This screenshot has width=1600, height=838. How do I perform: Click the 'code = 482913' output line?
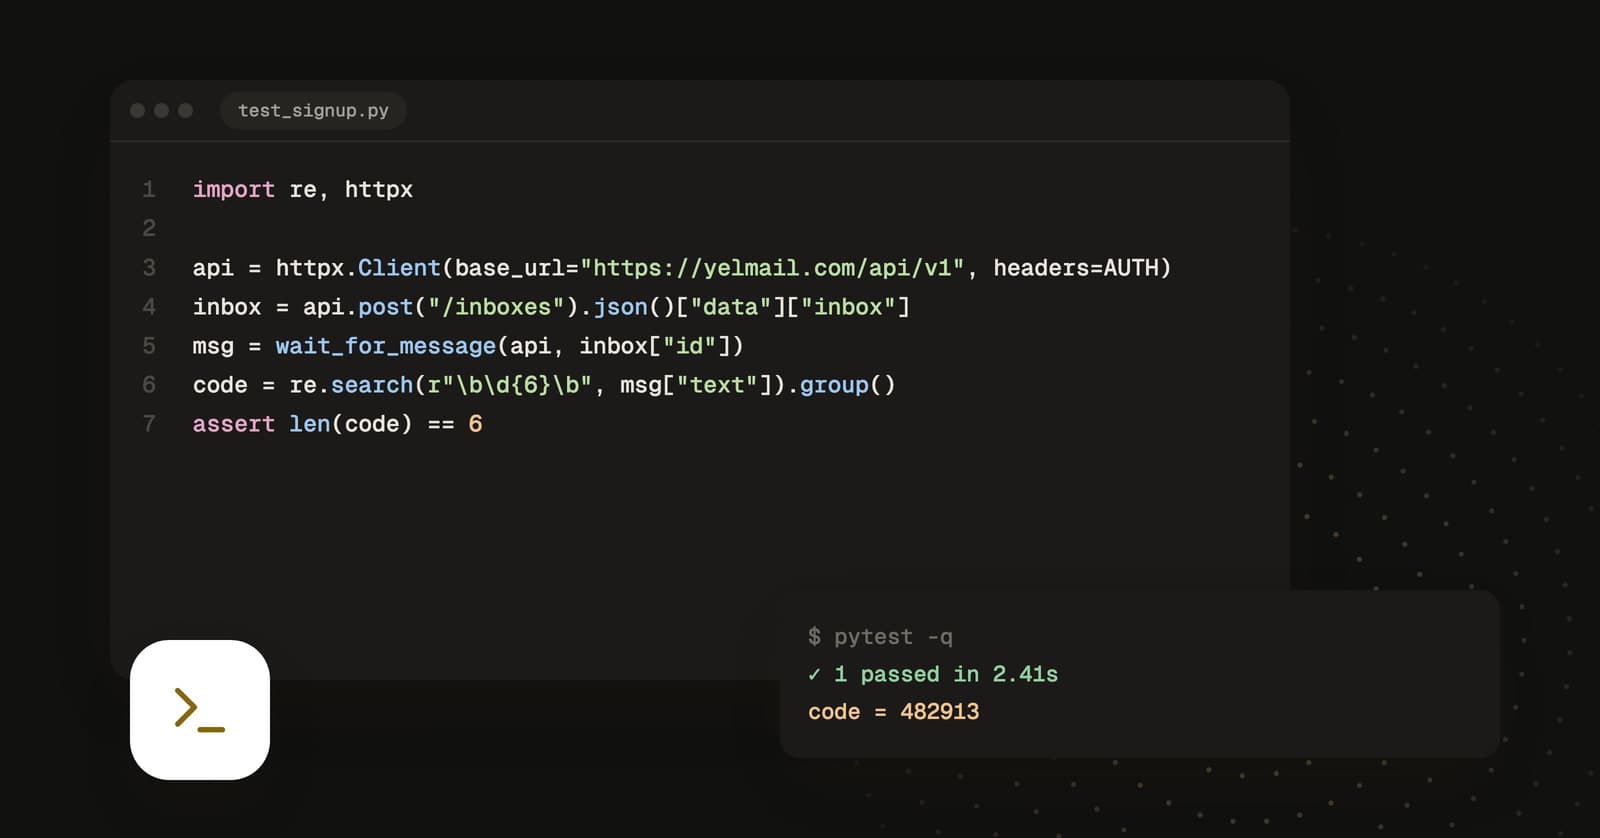pos(893,712)
